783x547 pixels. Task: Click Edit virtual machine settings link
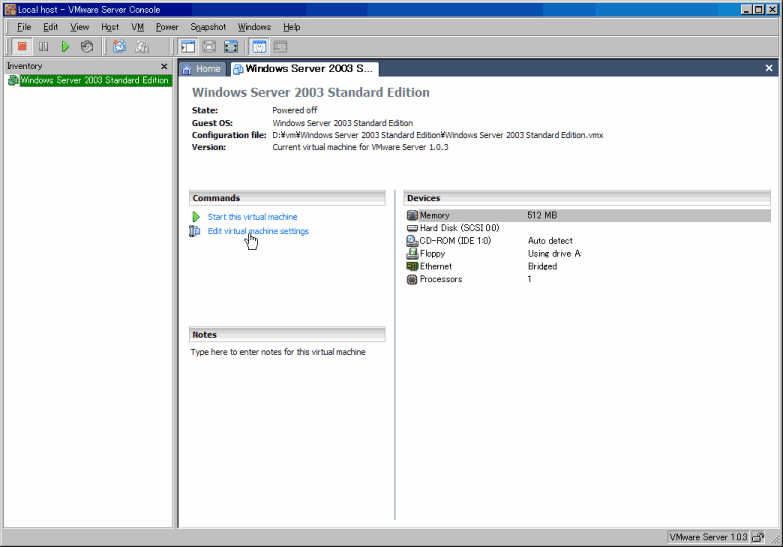[258, 231]
